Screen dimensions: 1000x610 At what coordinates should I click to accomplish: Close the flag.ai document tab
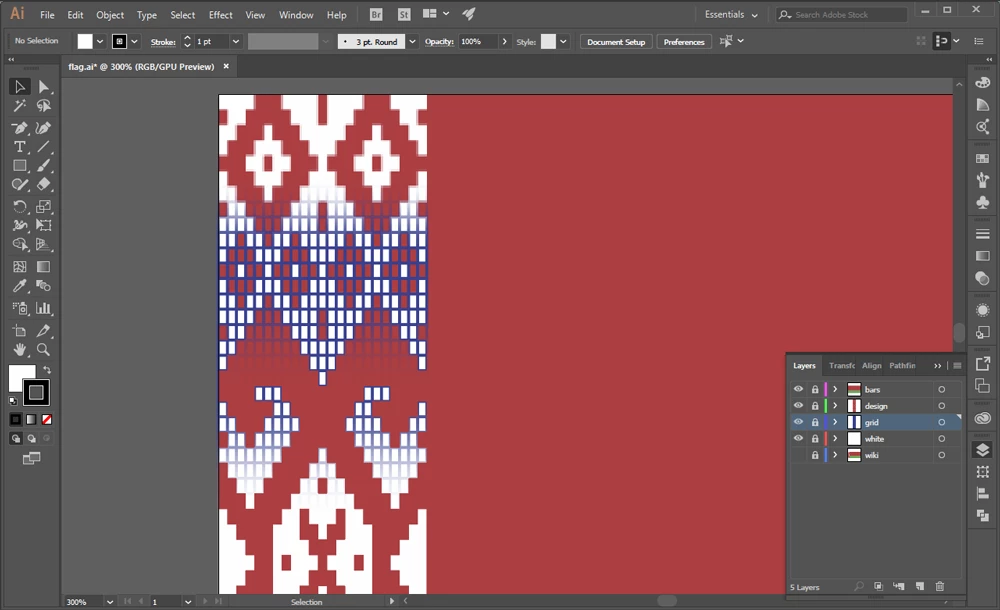tap(226, 66)
